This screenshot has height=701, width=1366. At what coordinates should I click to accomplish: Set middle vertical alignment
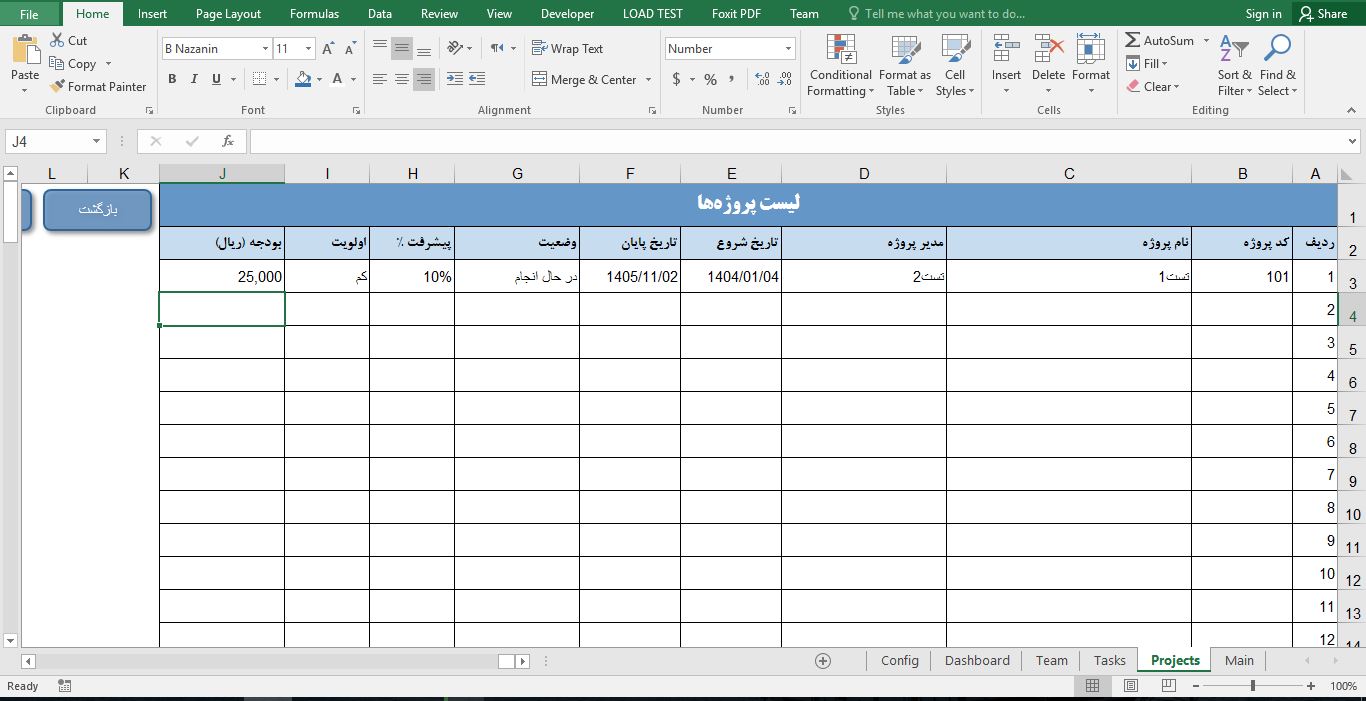click(402, 47)
